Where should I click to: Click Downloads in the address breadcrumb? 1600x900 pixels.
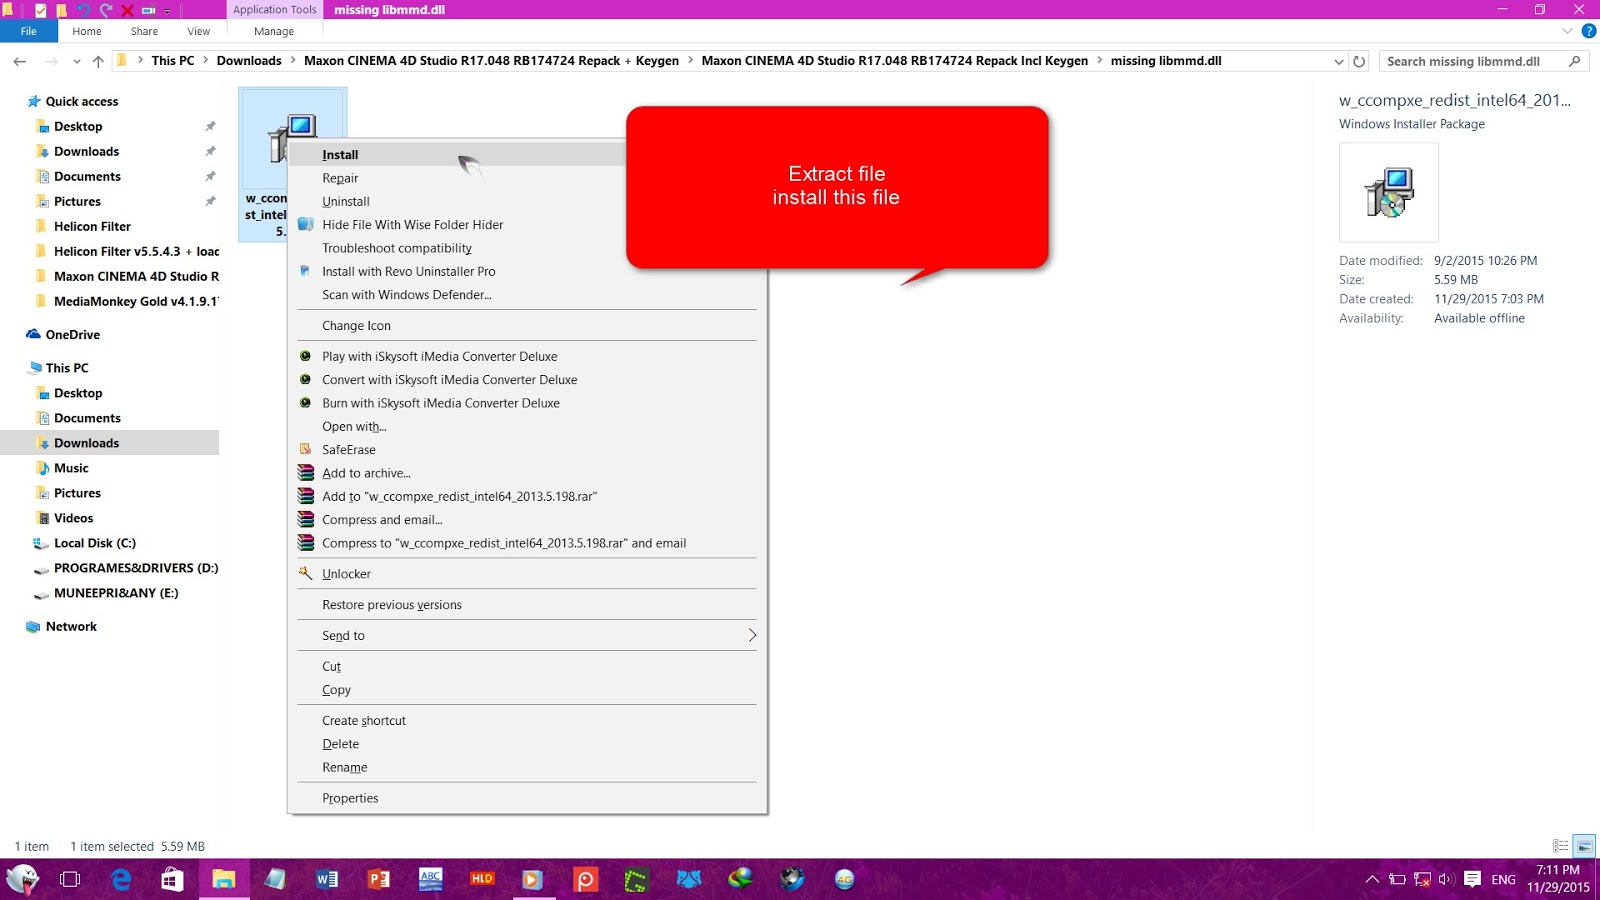point(249,61)
